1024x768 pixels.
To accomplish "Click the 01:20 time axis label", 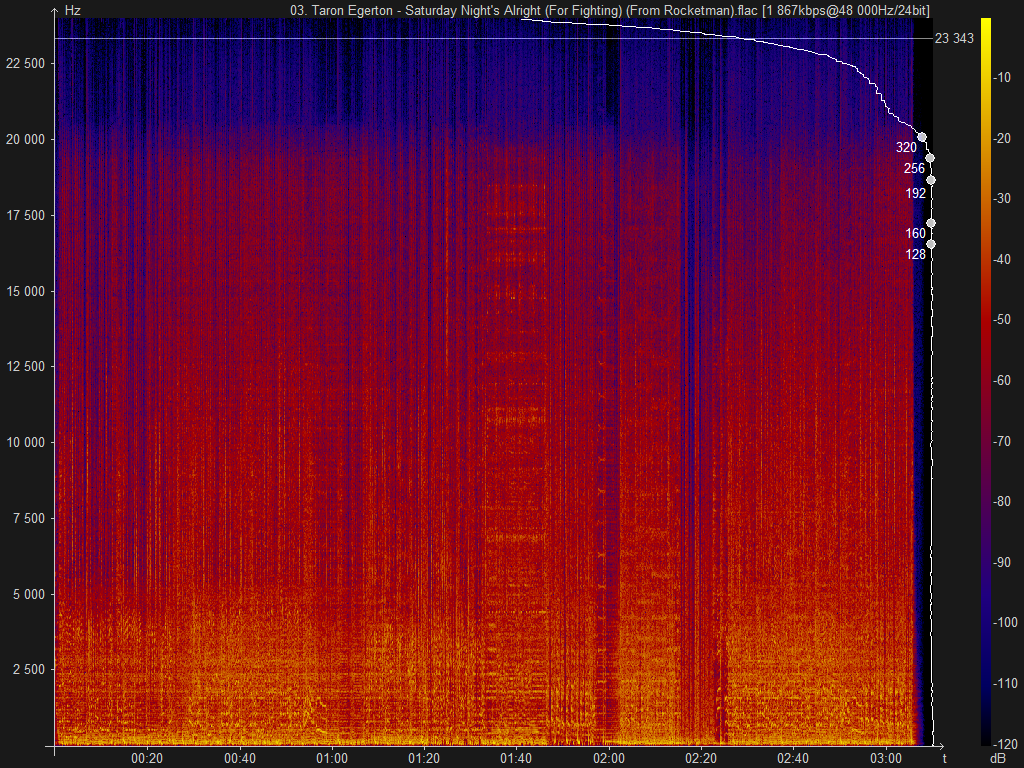I will (x=424, y=759).
